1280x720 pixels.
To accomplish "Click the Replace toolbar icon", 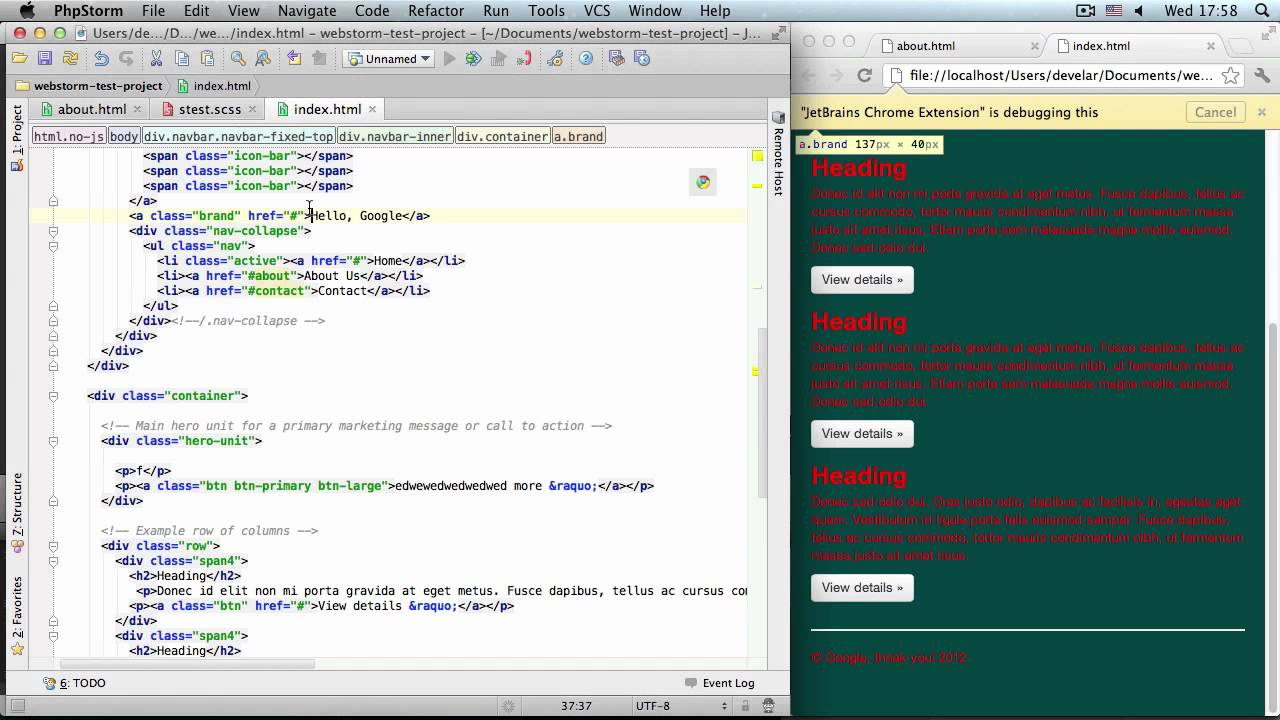I will coord(263,59).
